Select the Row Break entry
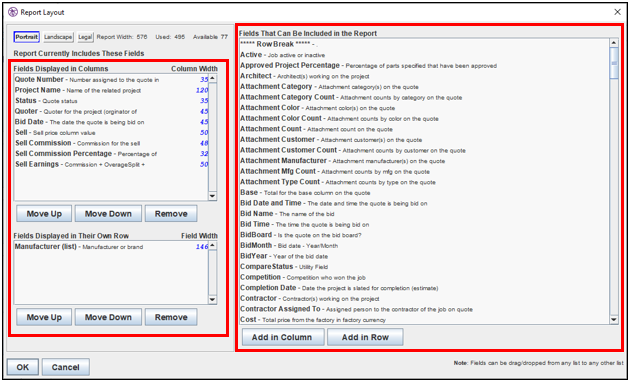This screenshot has width=633, height=385. point(424,44)
